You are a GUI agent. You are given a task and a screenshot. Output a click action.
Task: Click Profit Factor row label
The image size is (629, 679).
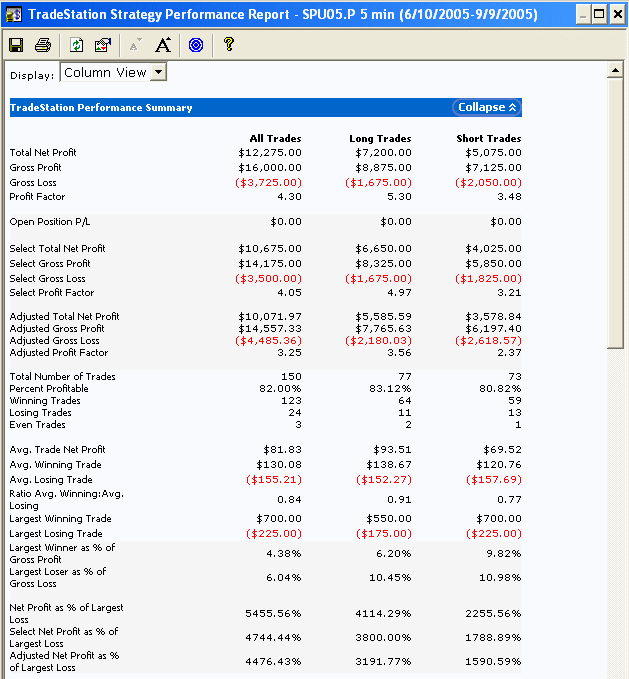pyautogui.click(x=37, y=197)
